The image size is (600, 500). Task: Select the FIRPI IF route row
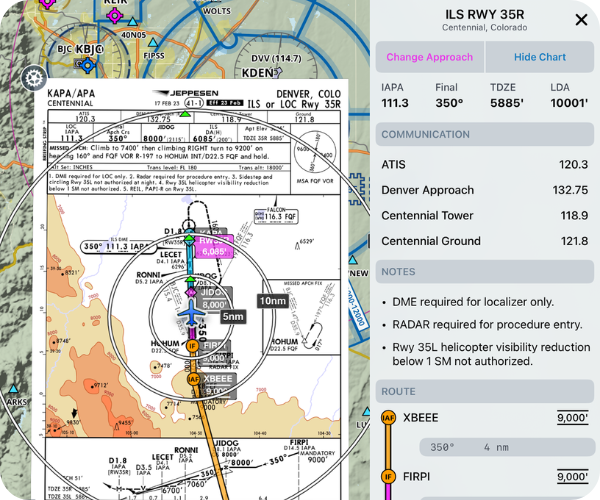484,477
